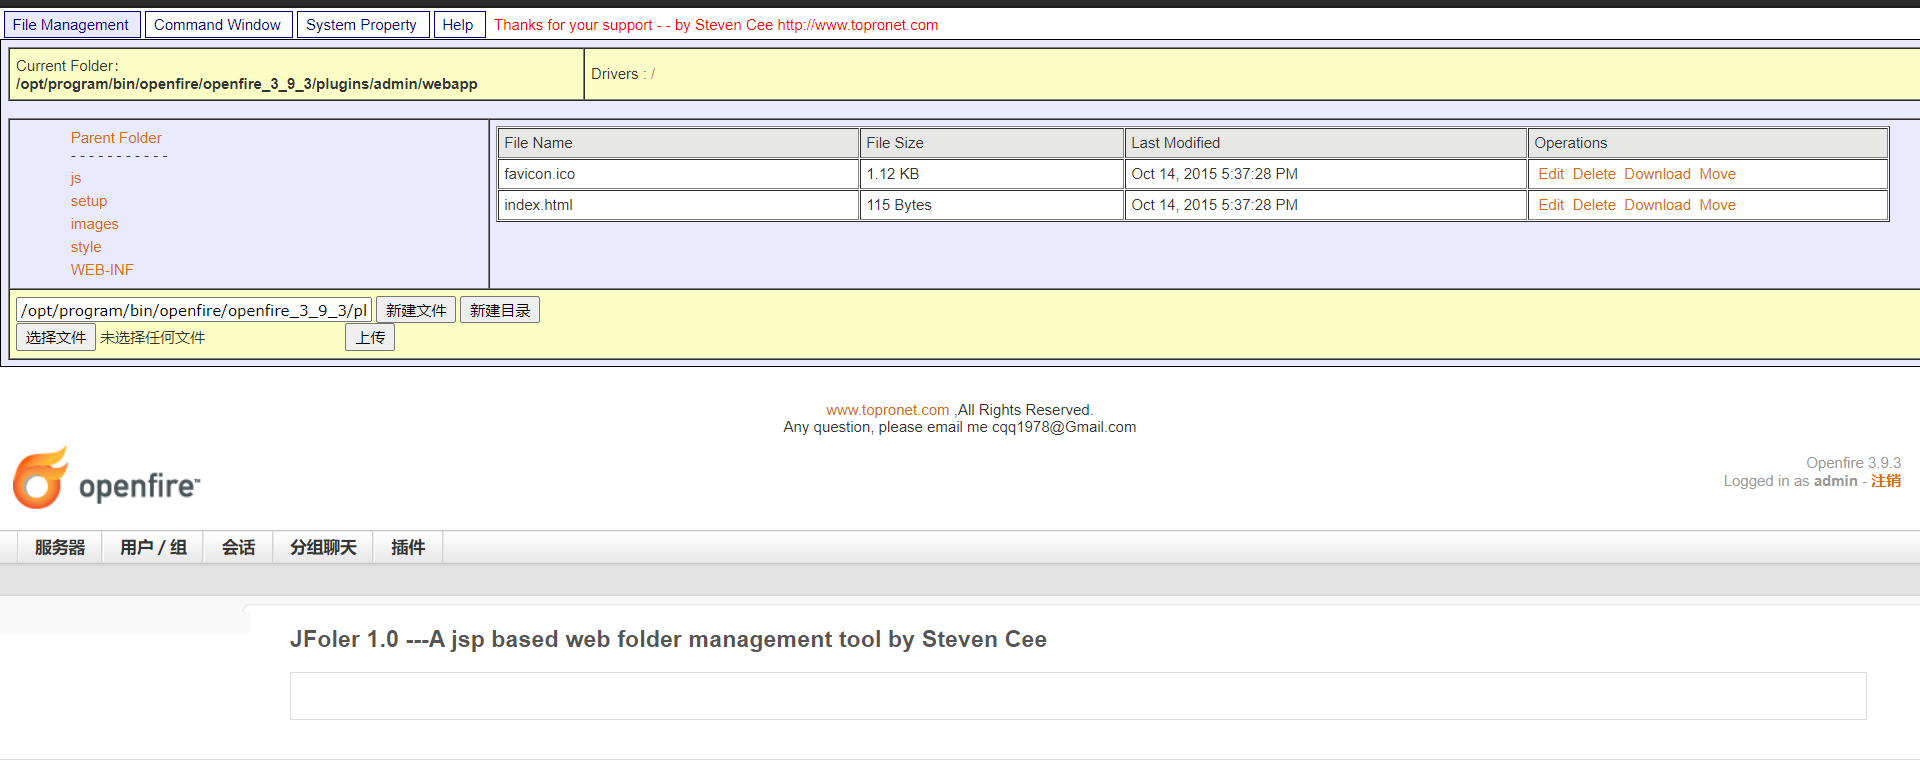This screenshot has width=1920, height=762.
Task: Delete the favicon.ico file
Action: (1594, 174)
